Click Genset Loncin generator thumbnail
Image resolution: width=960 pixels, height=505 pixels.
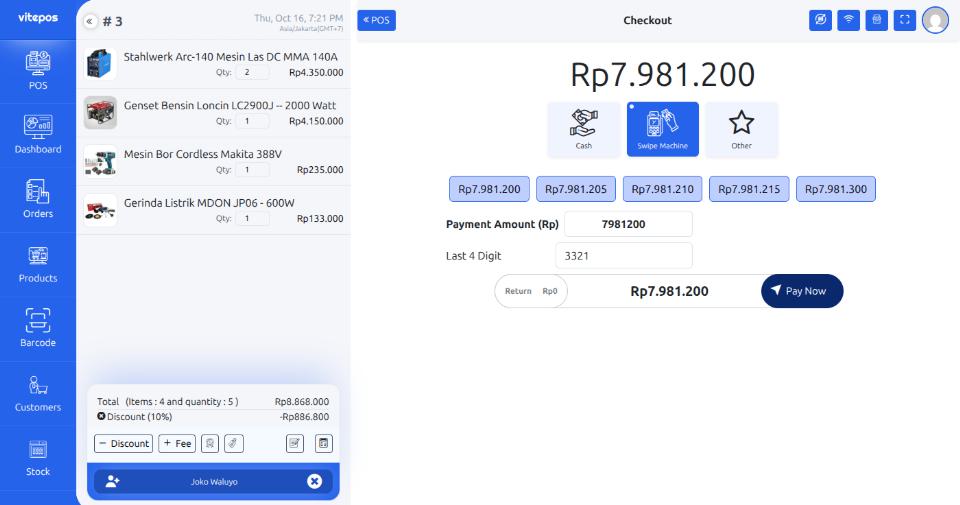tap(100, 113)
